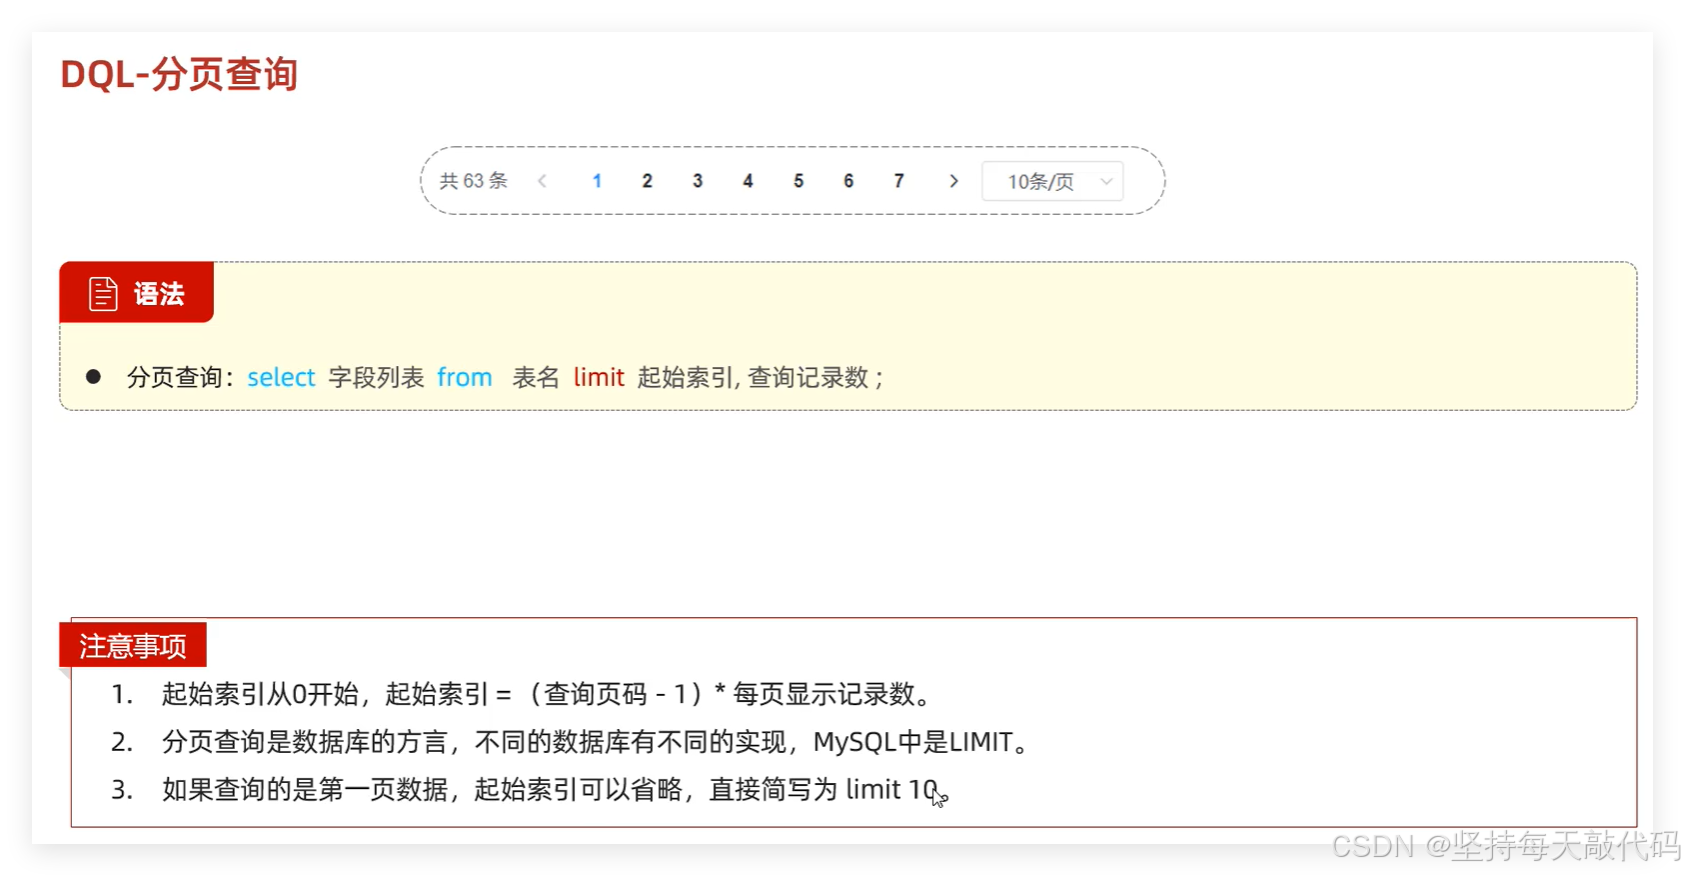This screenshot has width=1685, height=876.
Task: Click the 注意事项 red label
Action: pyautogui.click(x=133, y=645)
